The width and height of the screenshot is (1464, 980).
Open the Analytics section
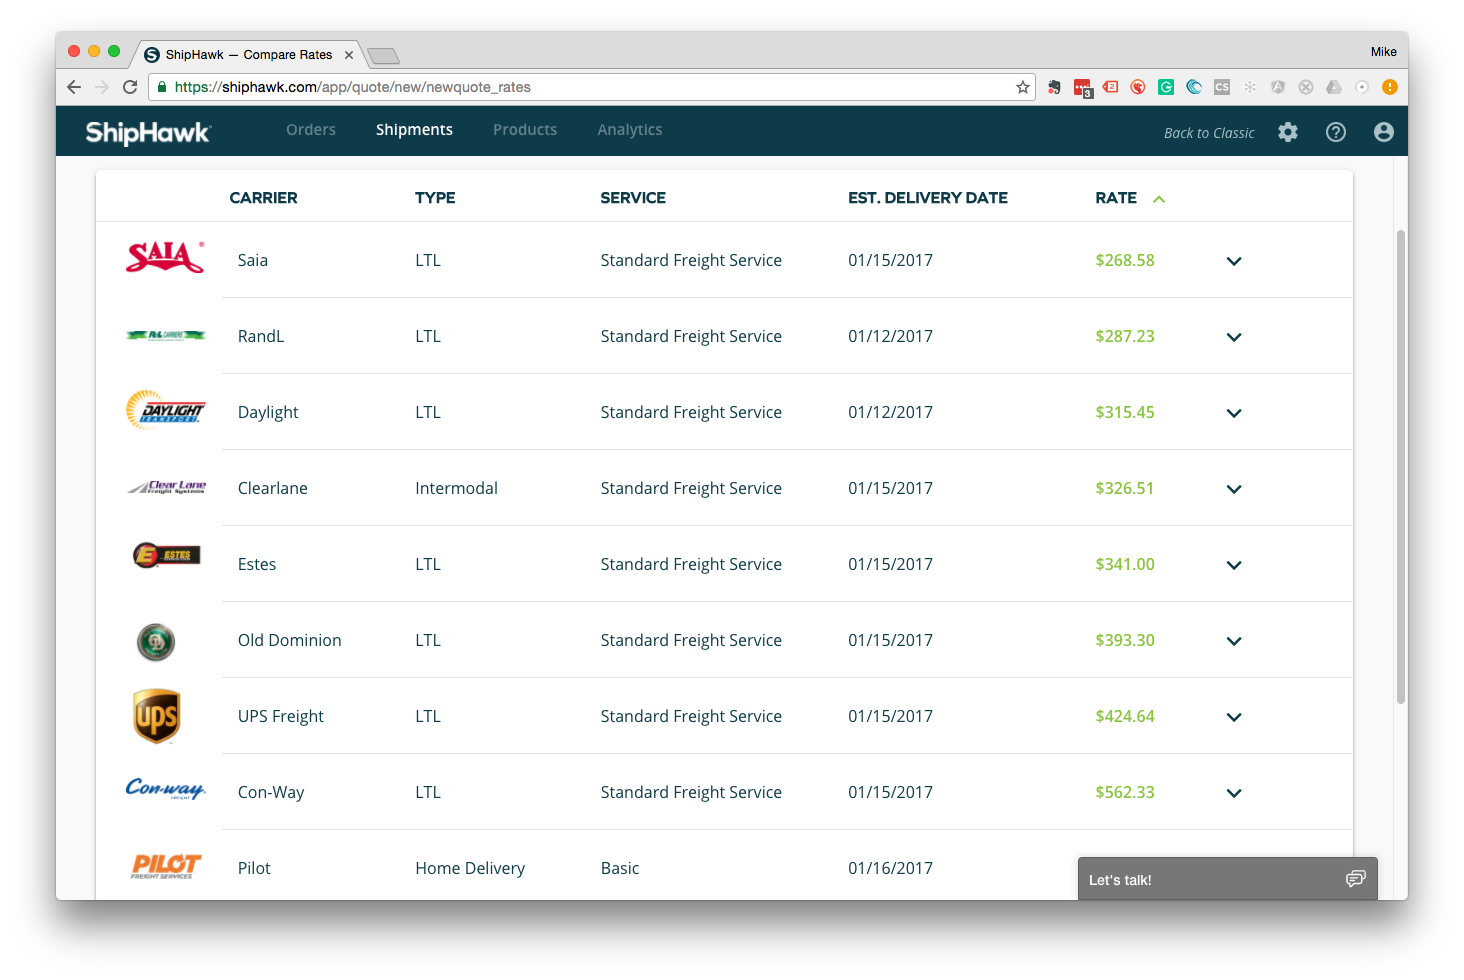point(629,130)
